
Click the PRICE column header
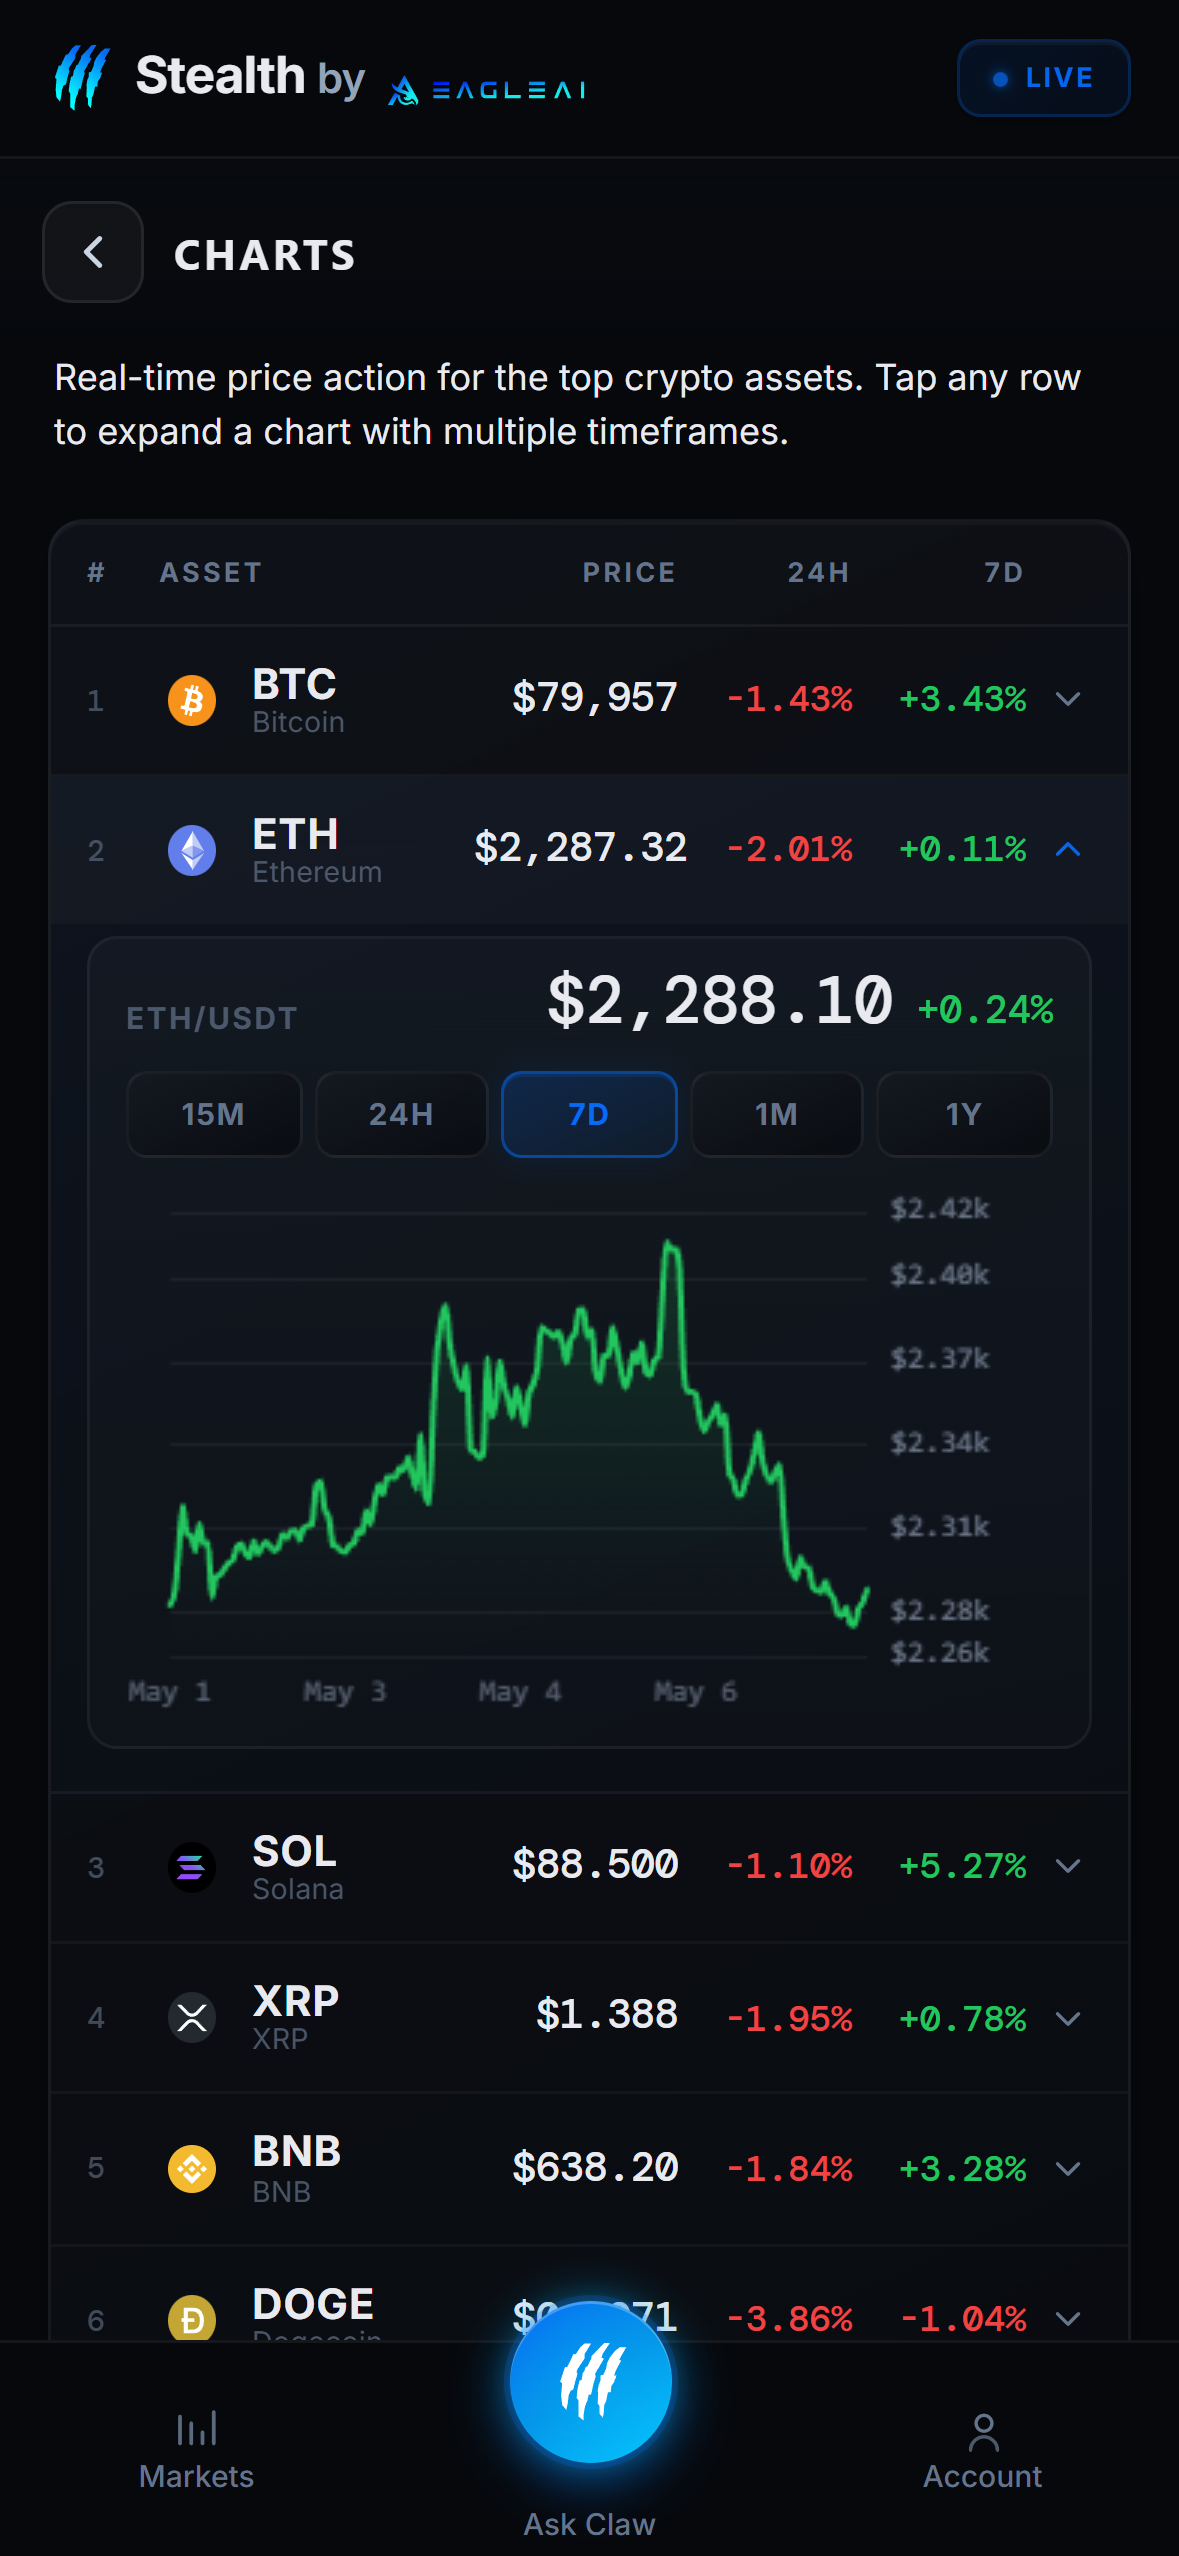pyautogui.click(x=629, y=572)
